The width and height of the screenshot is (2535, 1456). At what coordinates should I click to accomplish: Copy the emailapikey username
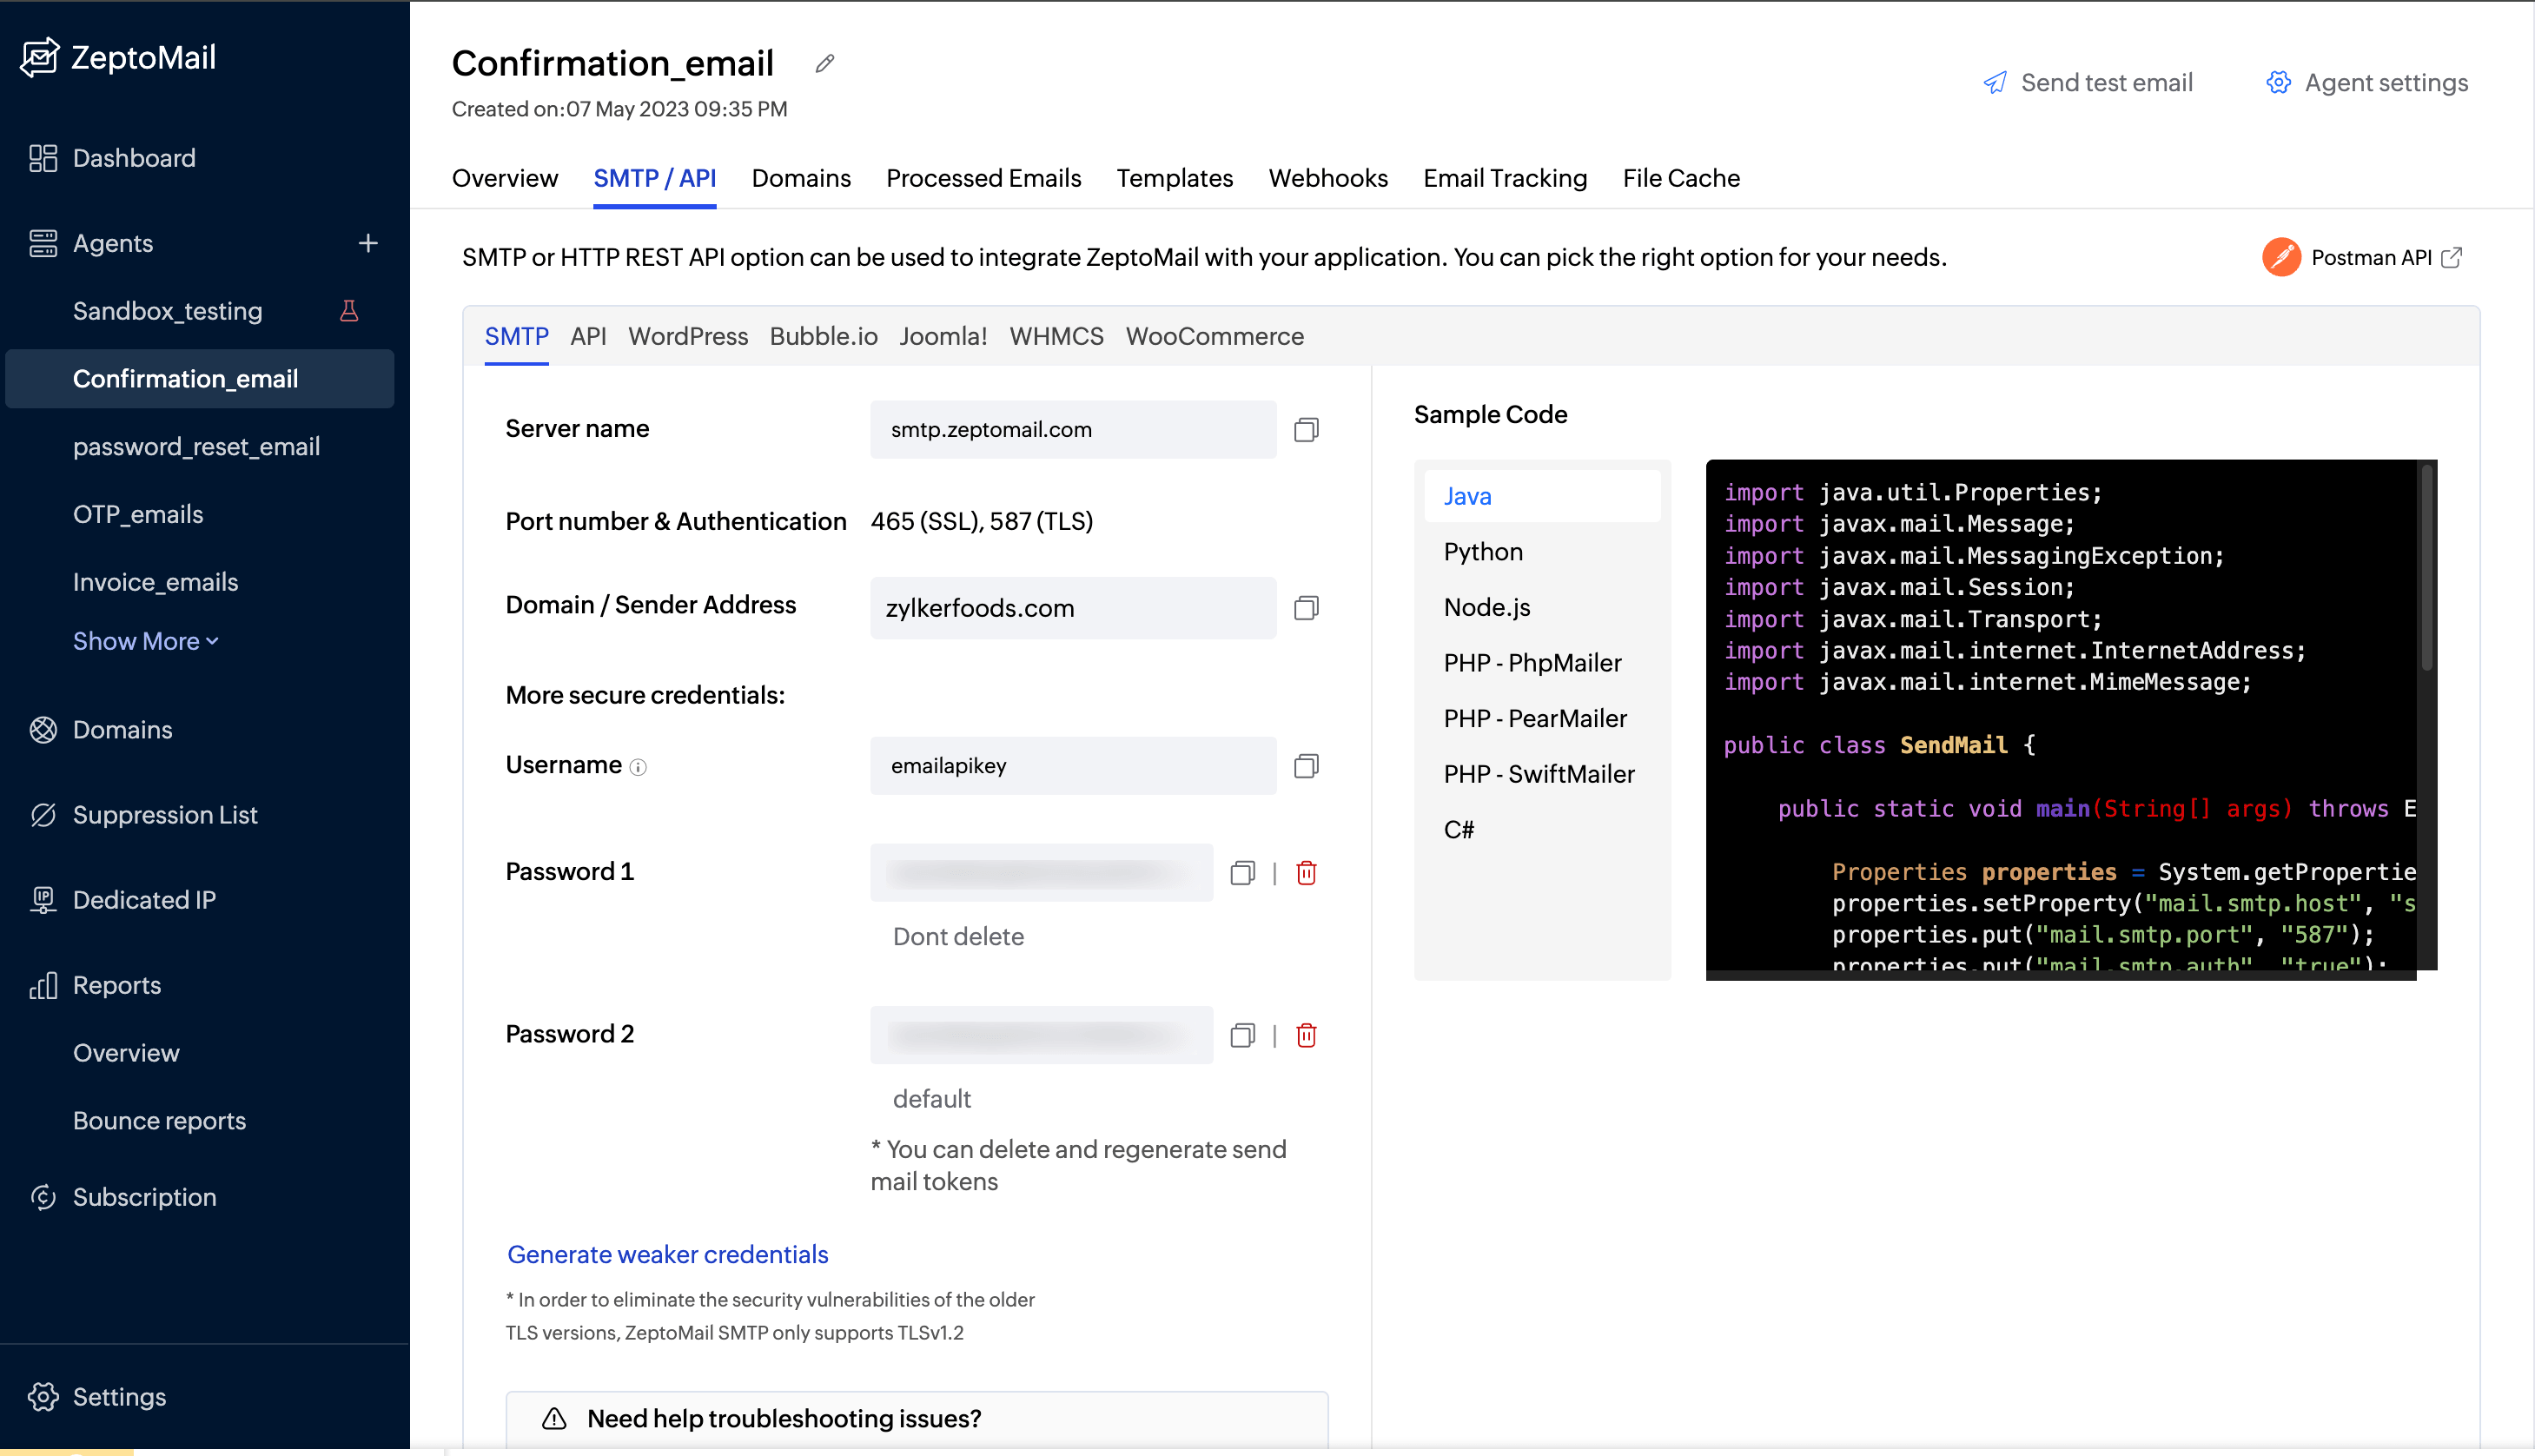pos(1306,765)
